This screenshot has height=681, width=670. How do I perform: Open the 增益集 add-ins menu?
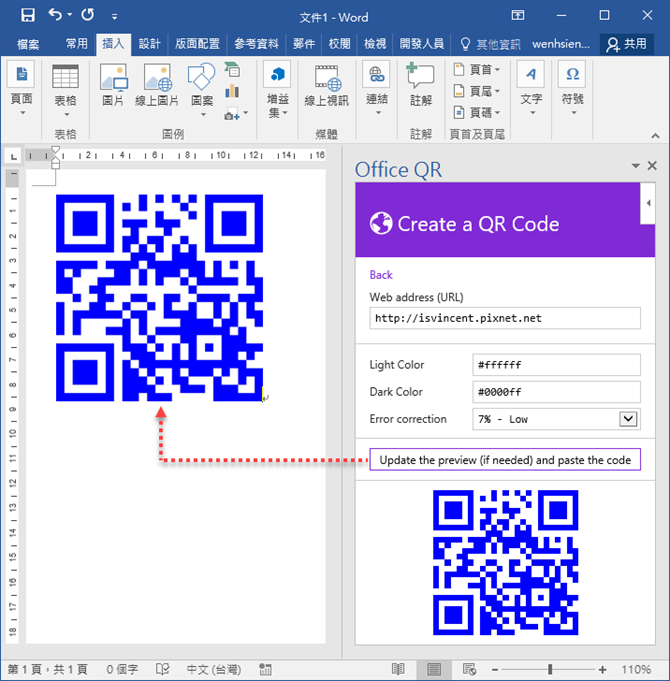pos(277,89)
